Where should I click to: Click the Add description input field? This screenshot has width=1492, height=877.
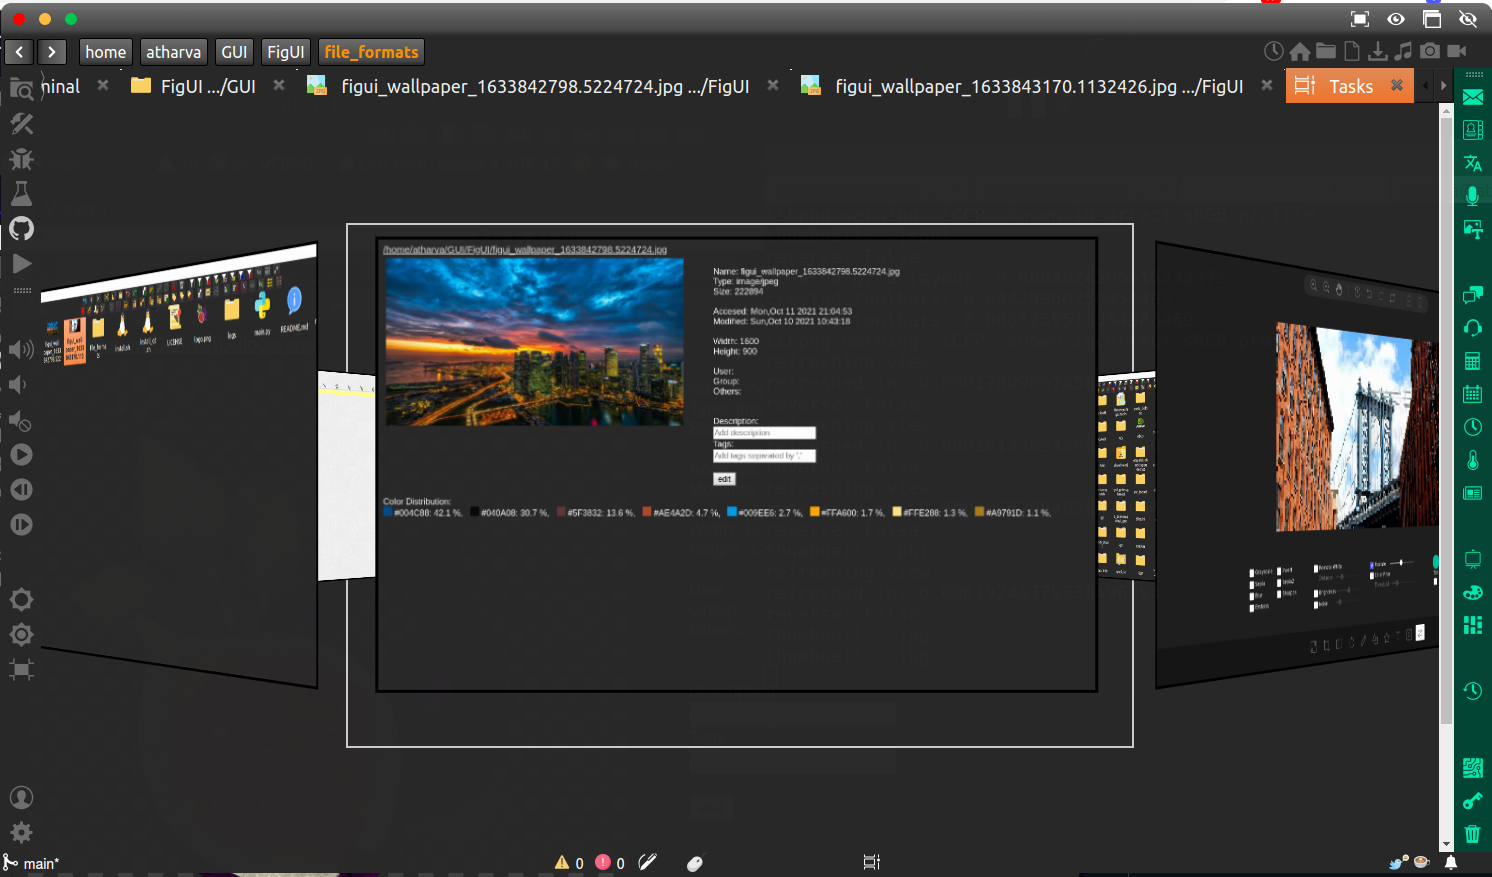coord(764,433)
